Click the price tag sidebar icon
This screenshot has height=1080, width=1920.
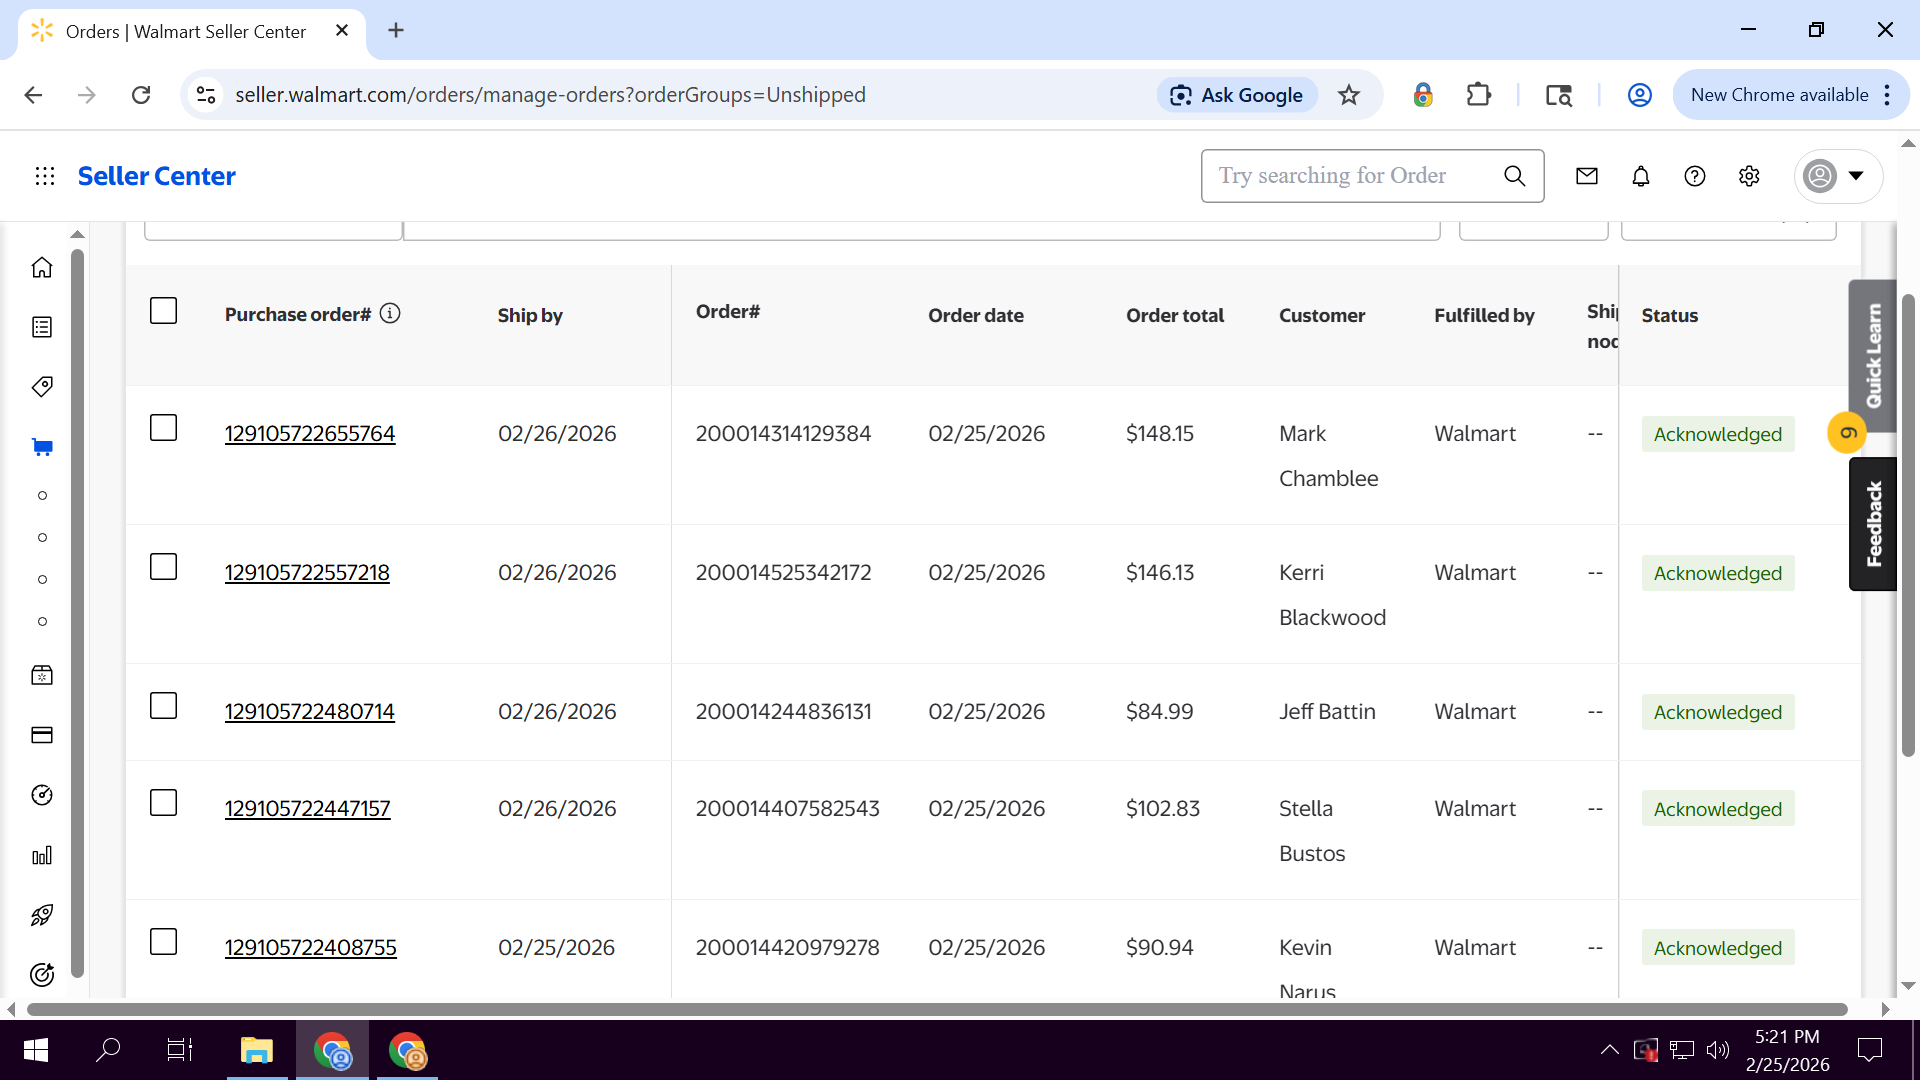(x=42, y=387)
